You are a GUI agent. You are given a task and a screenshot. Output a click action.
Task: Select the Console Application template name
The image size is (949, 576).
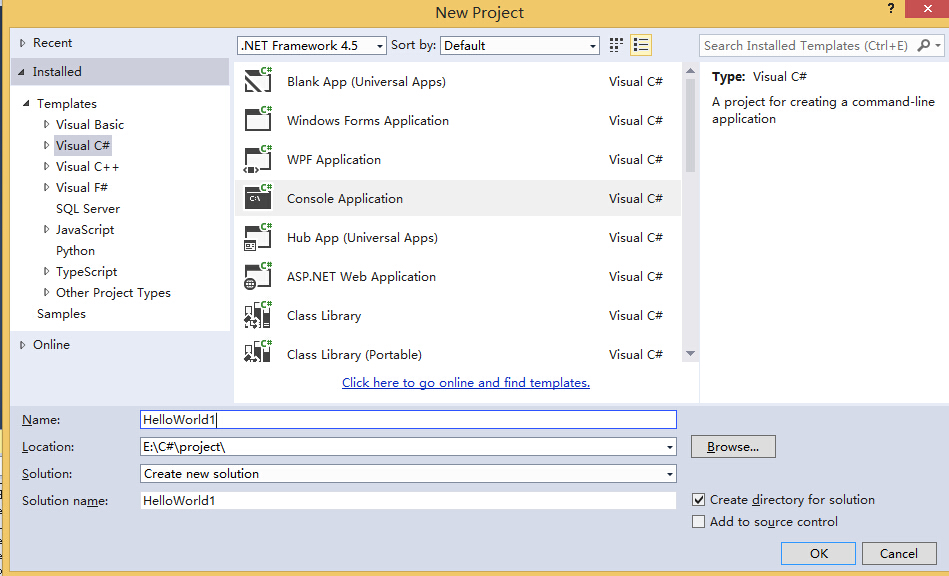click(344, 198)
